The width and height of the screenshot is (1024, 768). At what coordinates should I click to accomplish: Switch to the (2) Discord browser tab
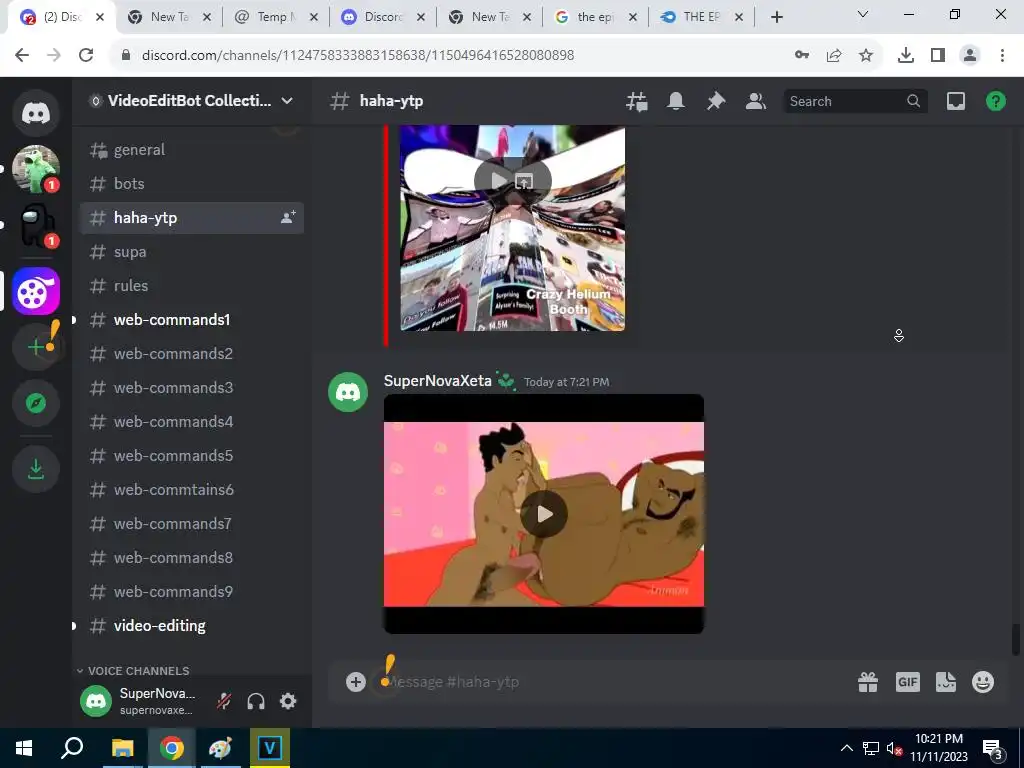point(62,17)
